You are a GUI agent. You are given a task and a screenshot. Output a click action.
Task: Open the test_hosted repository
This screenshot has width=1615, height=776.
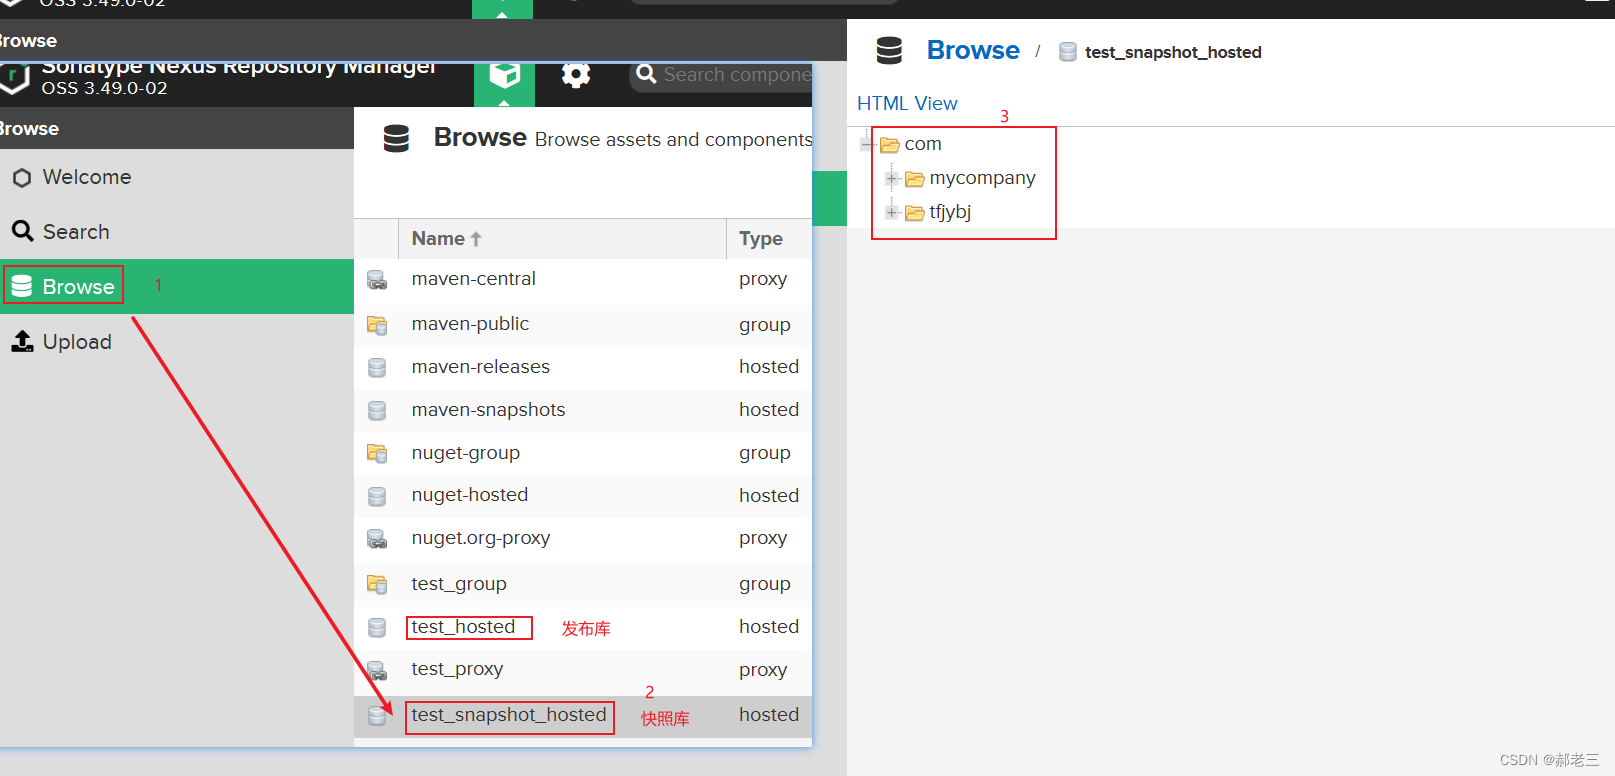463,627
